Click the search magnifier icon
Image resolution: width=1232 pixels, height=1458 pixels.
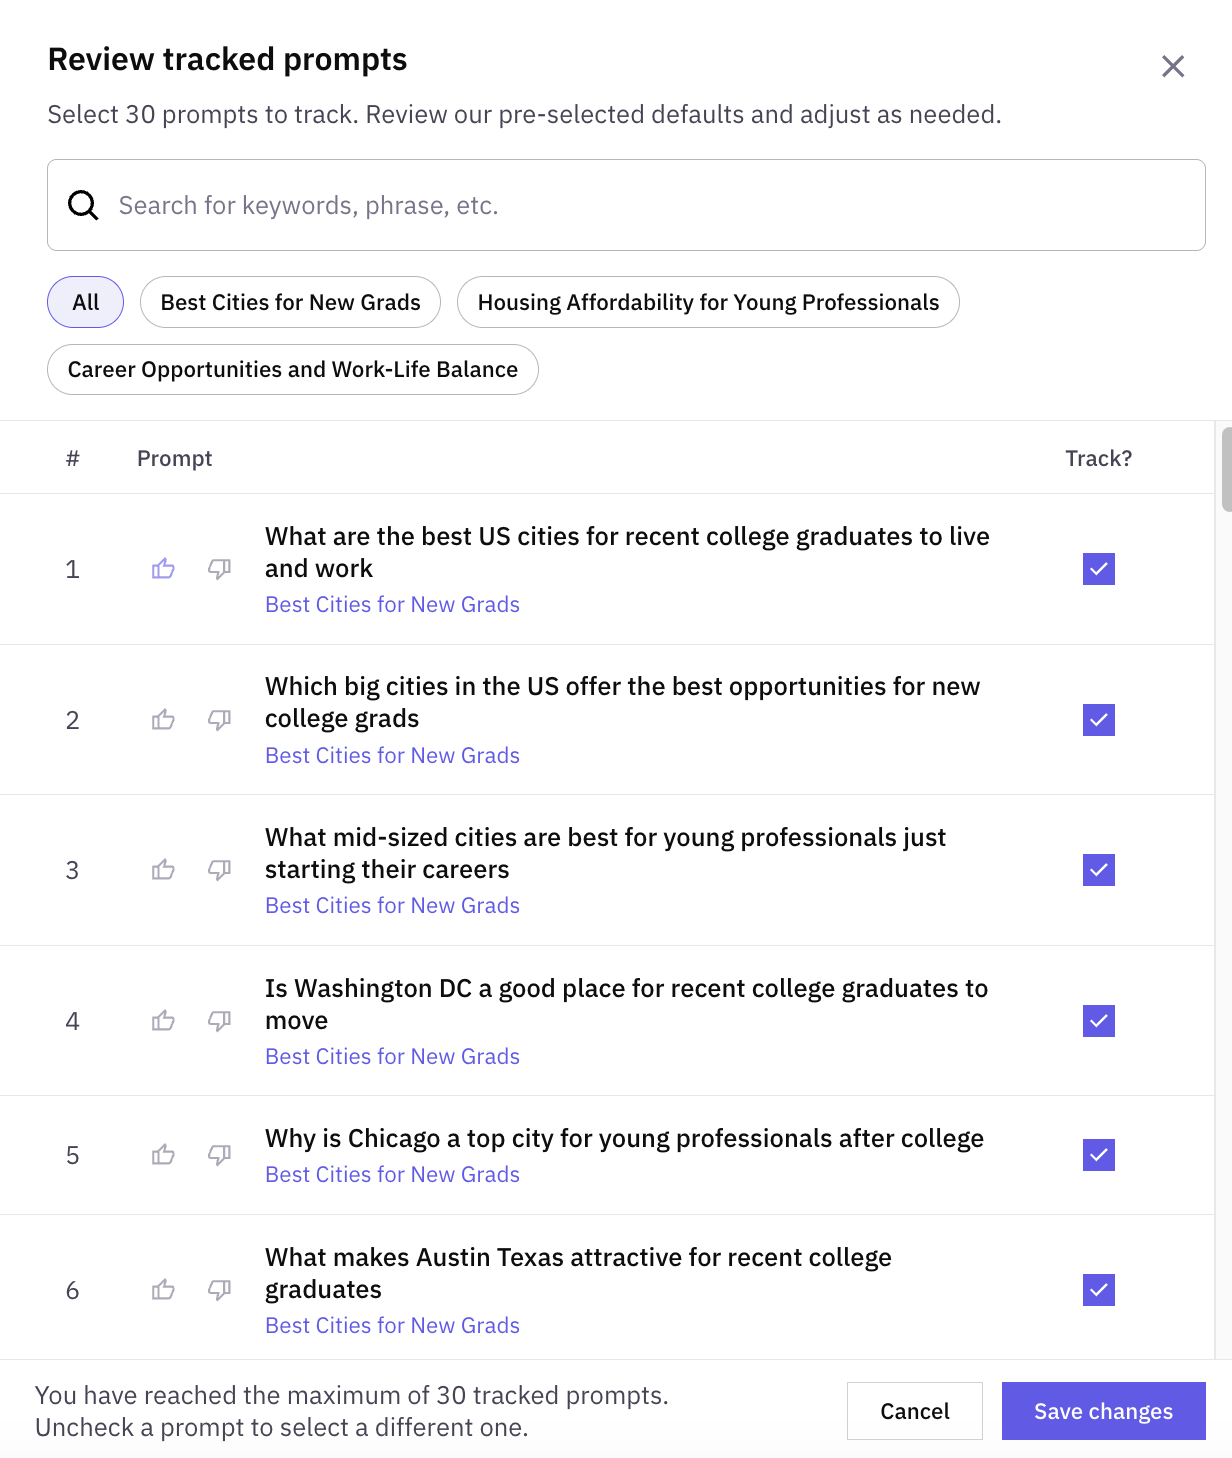pyautogui.click(x=83, y=205)
